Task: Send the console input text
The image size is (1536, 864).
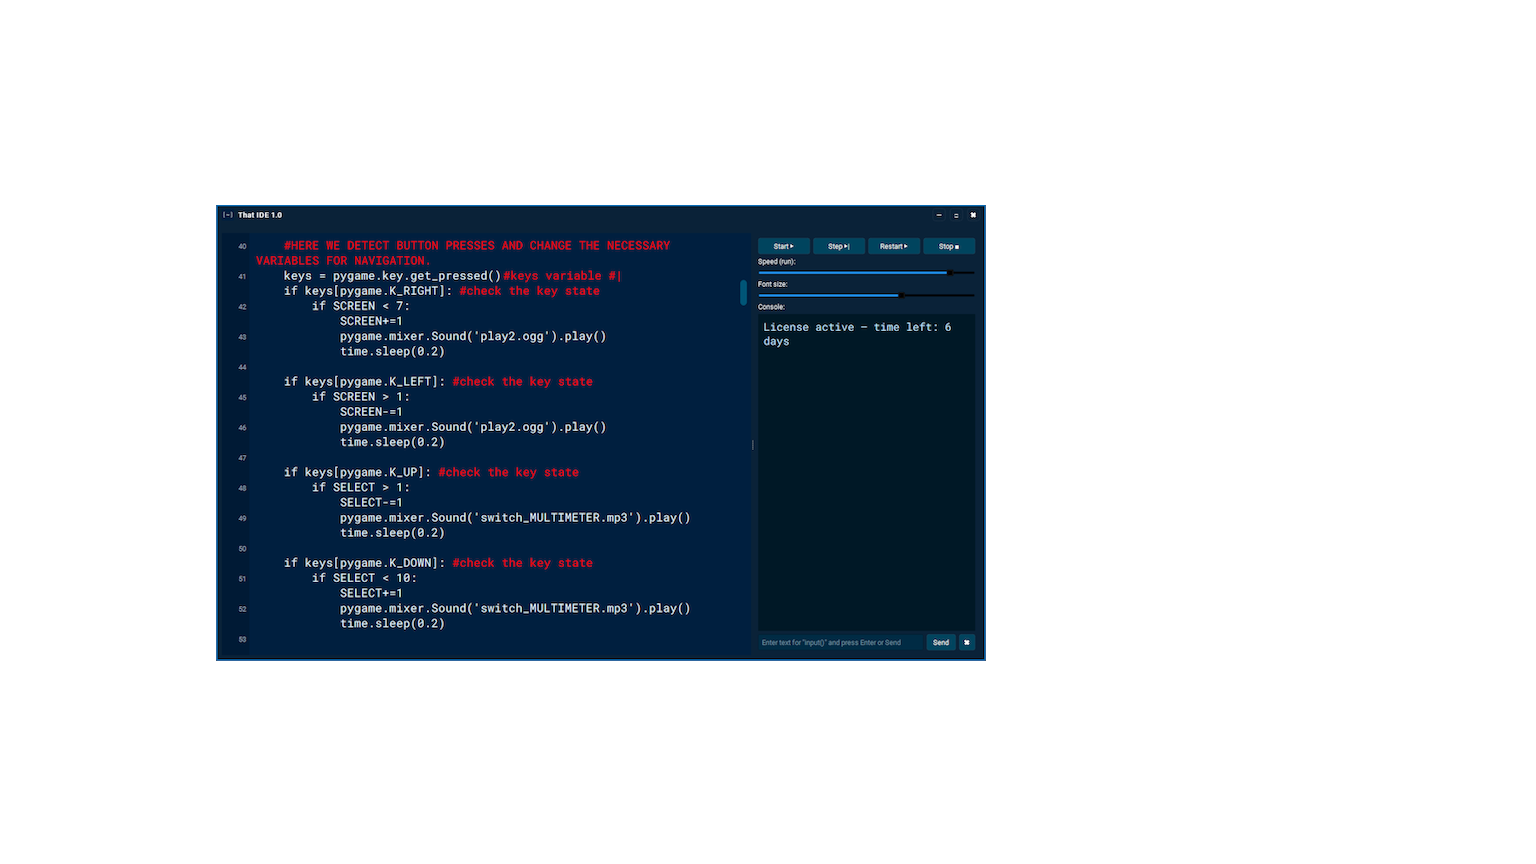Action: pyautogui.click(x=941, y=643)
